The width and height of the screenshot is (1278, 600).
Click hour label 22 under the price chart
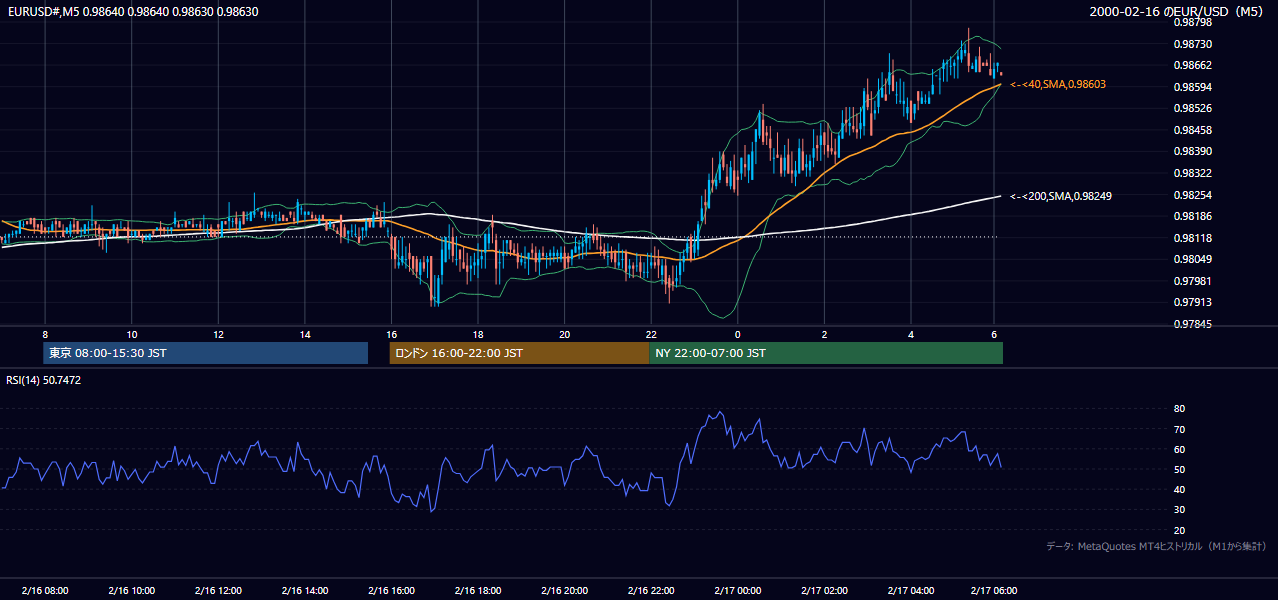pos(651,334)
